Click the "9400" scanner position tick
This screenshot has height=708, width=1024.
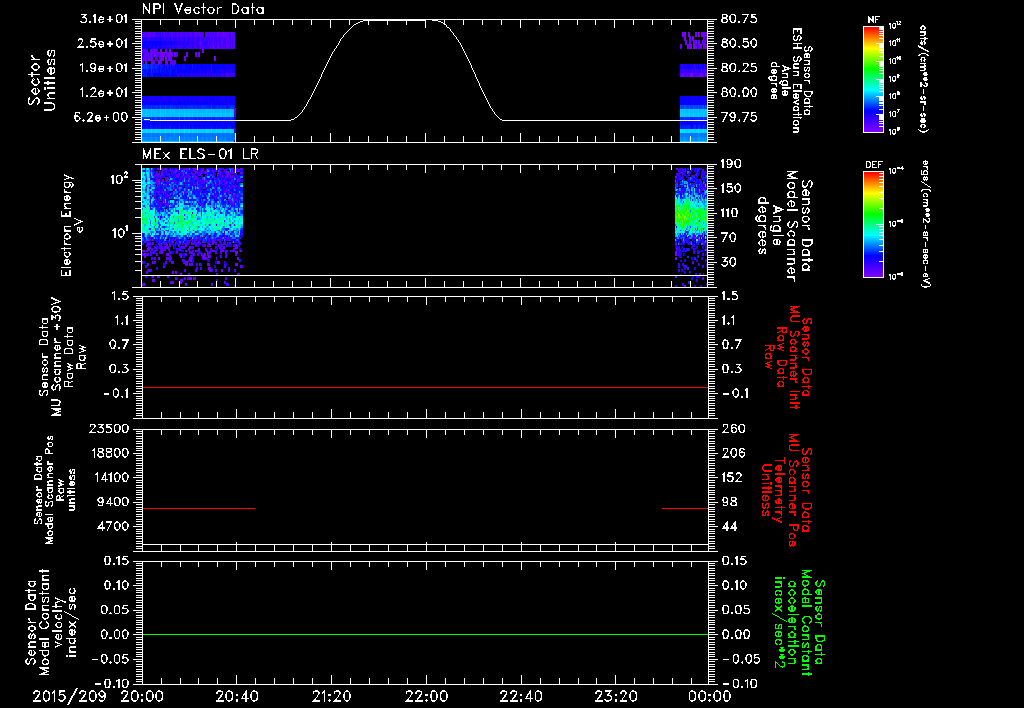(x=114, y=502)
